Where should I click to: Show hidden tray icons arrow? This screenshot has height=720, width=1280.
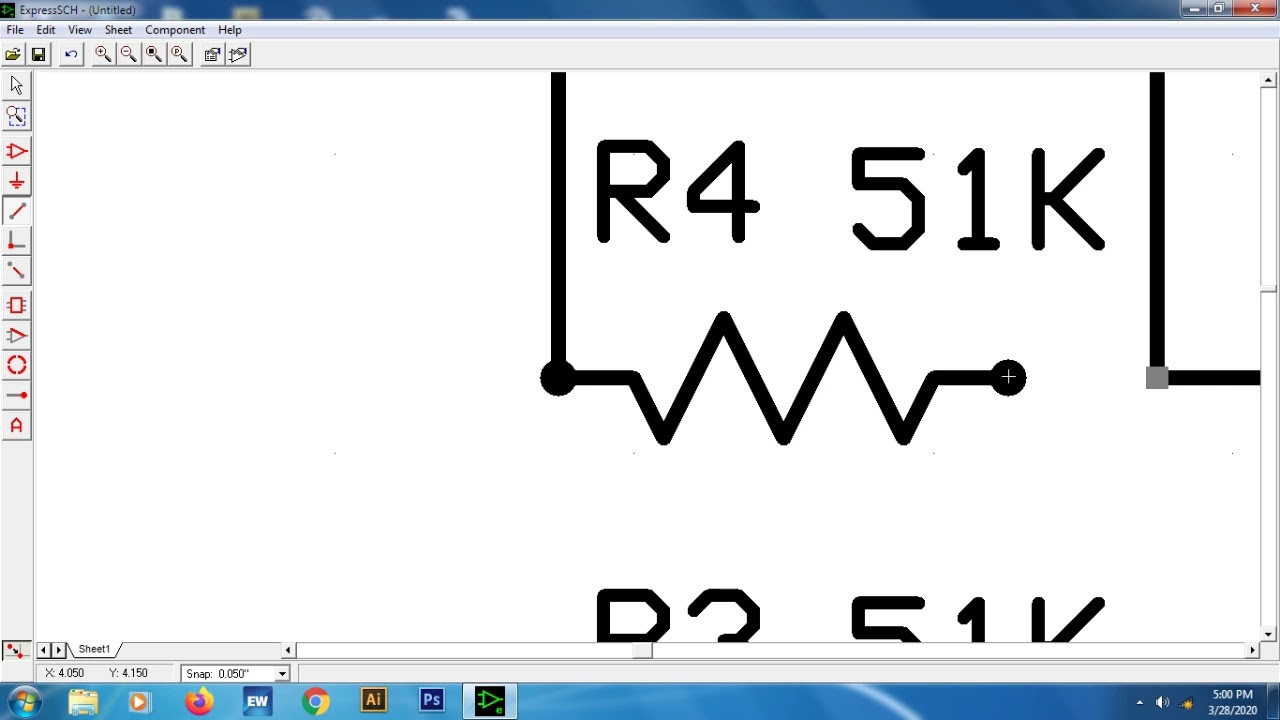pos(1139,703)
